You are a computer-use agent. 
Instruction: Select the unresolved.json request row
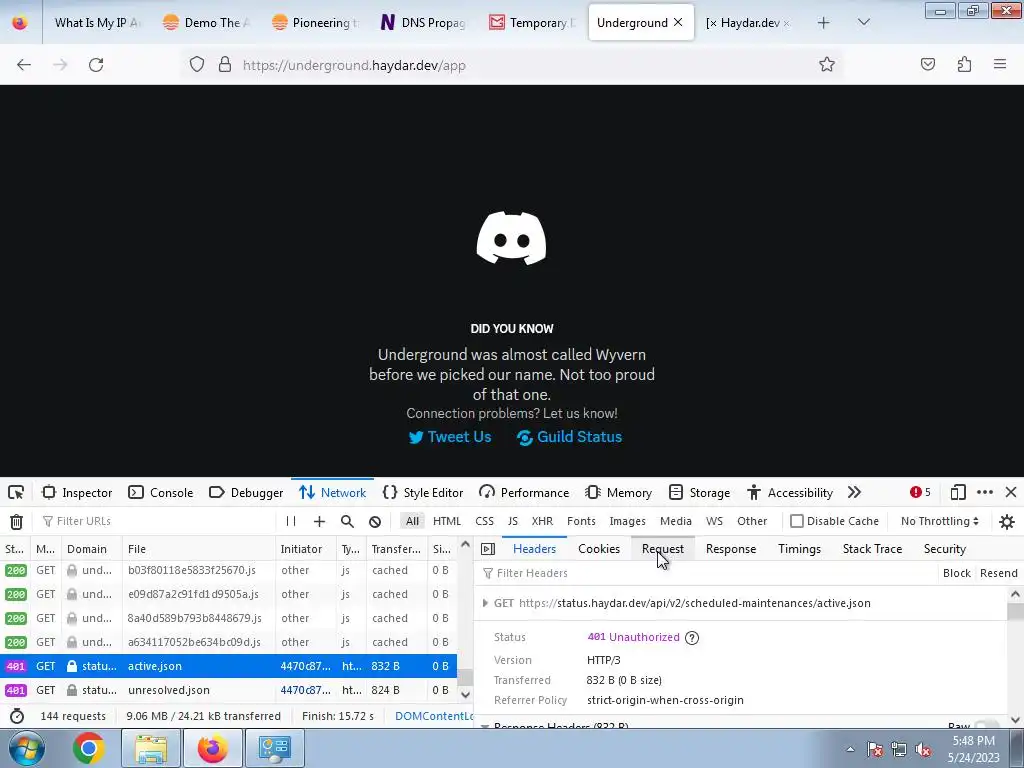pyautogui.click(x=228, y=690)
